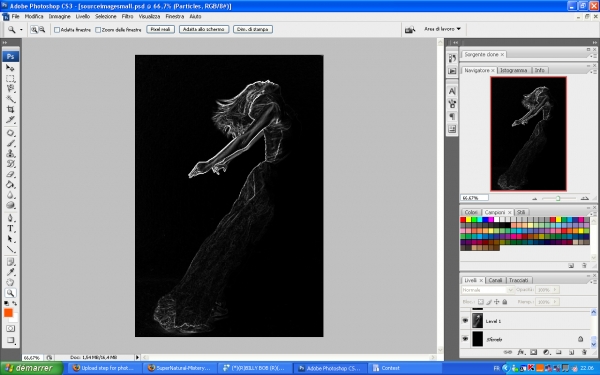Select the Lasso tool
This screenshot has height=375, width=600.
pos(10,89)
